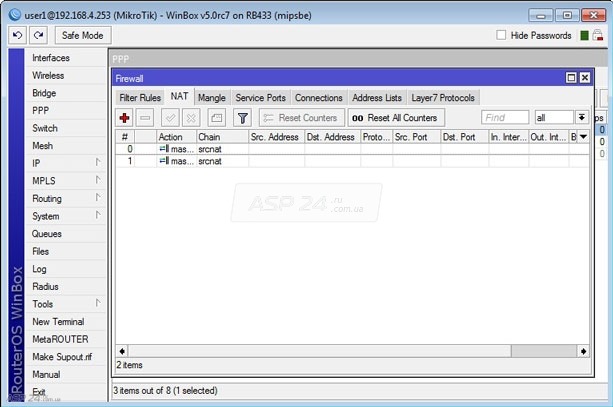
Task: Expand the System submenu arrow
Action: pyautogui.click(x=98, y=215)
